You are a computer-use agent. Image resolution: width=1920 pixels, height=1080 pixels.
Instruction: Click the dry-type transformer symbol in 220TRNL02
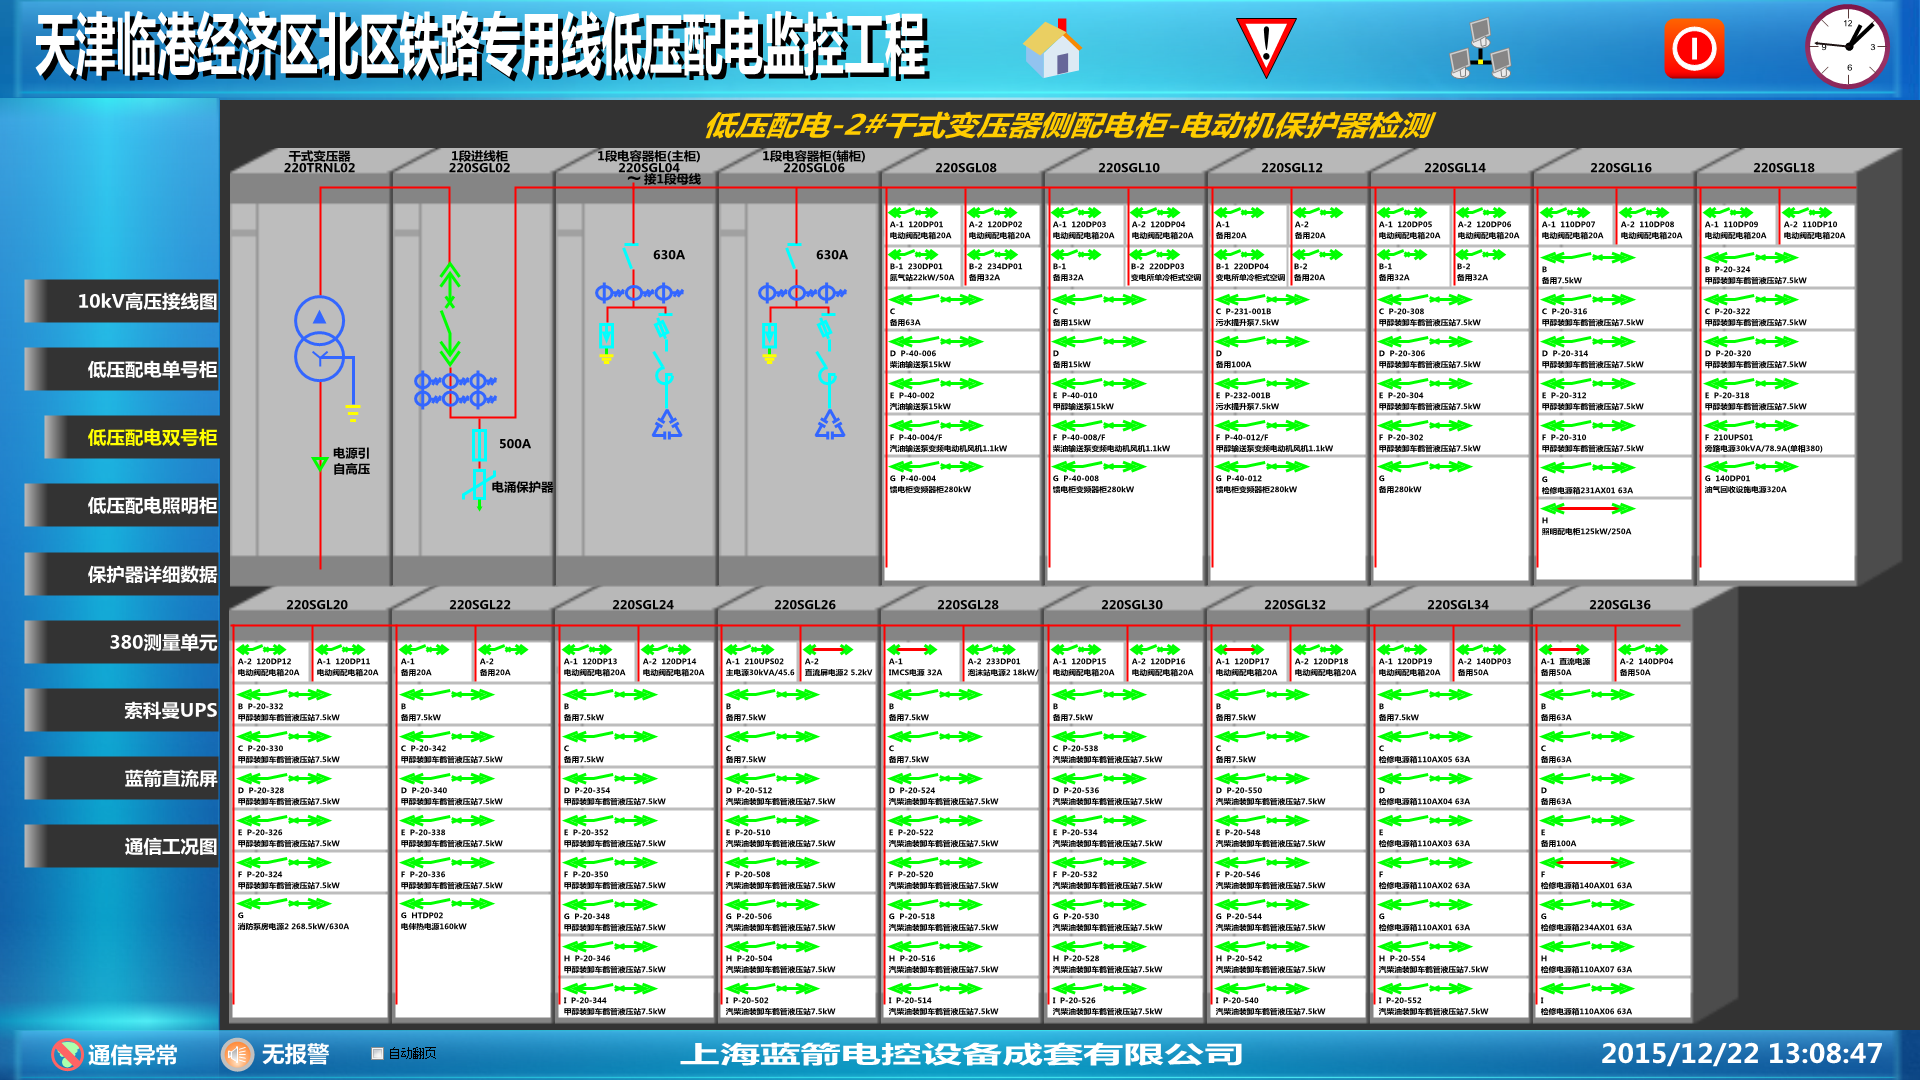click(319, 338)
